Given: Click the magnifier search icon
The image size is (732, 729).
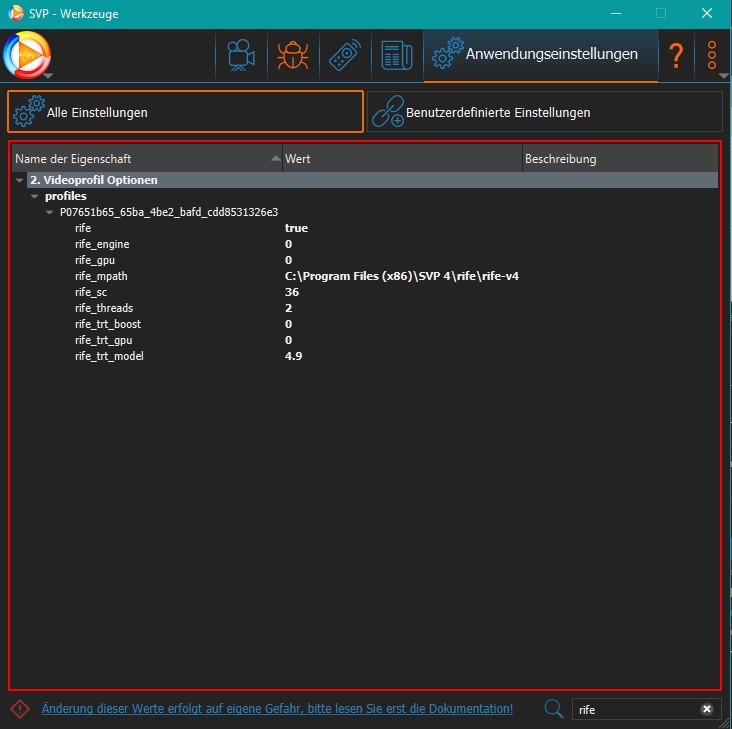Looking at the screenshot, I should 553,708.
